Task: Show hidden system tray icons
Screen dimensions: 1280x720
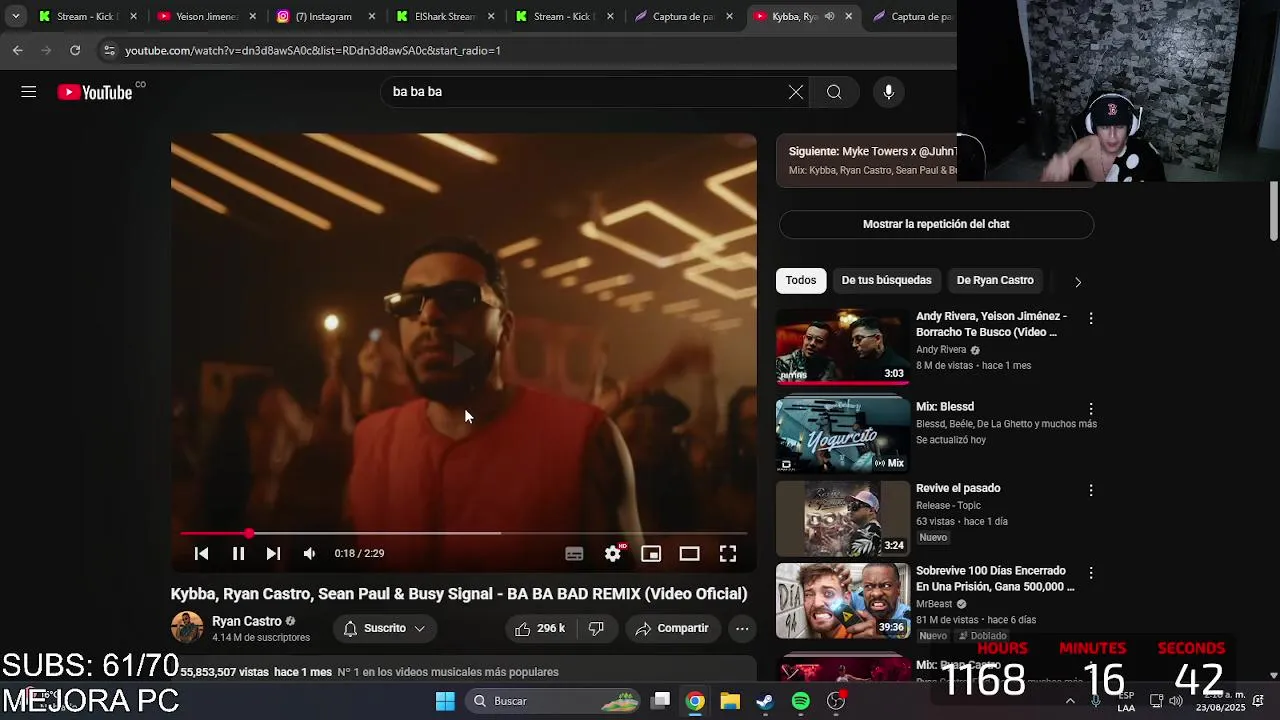Action: 1070,701
